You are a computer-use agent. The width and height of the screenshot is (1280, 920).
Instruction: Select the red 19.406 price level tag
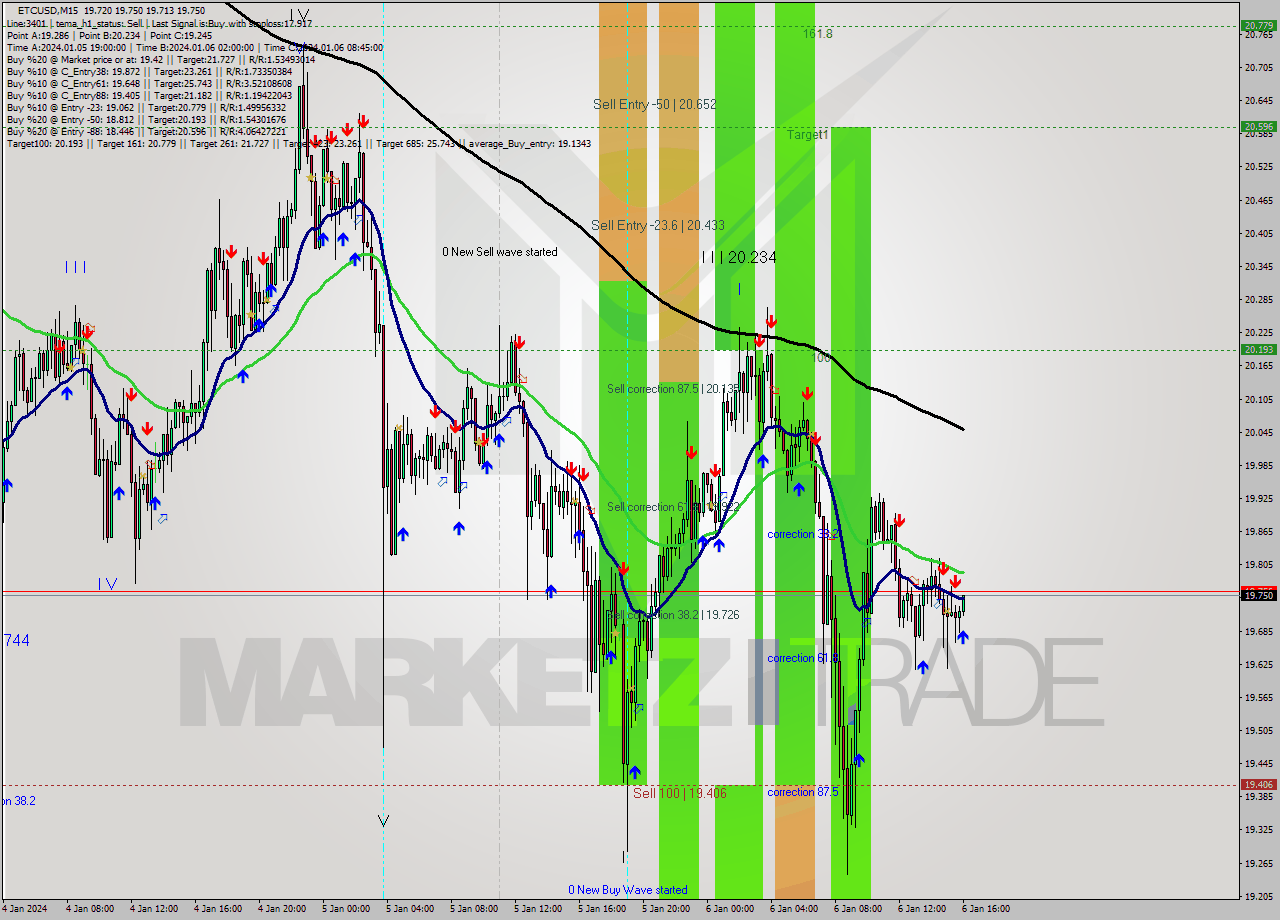1258,785
